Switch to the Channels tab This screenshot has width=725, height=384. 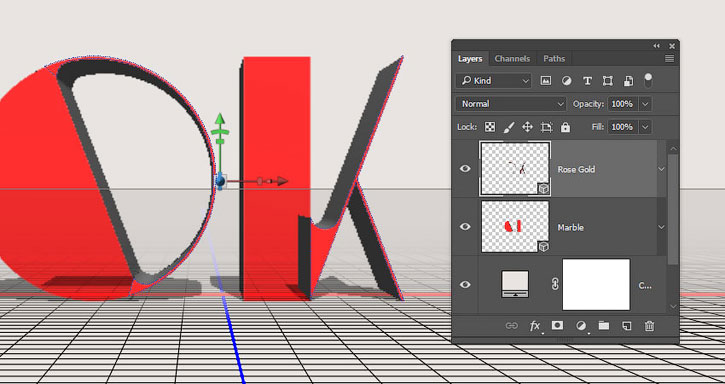click(x=512, y=59)
